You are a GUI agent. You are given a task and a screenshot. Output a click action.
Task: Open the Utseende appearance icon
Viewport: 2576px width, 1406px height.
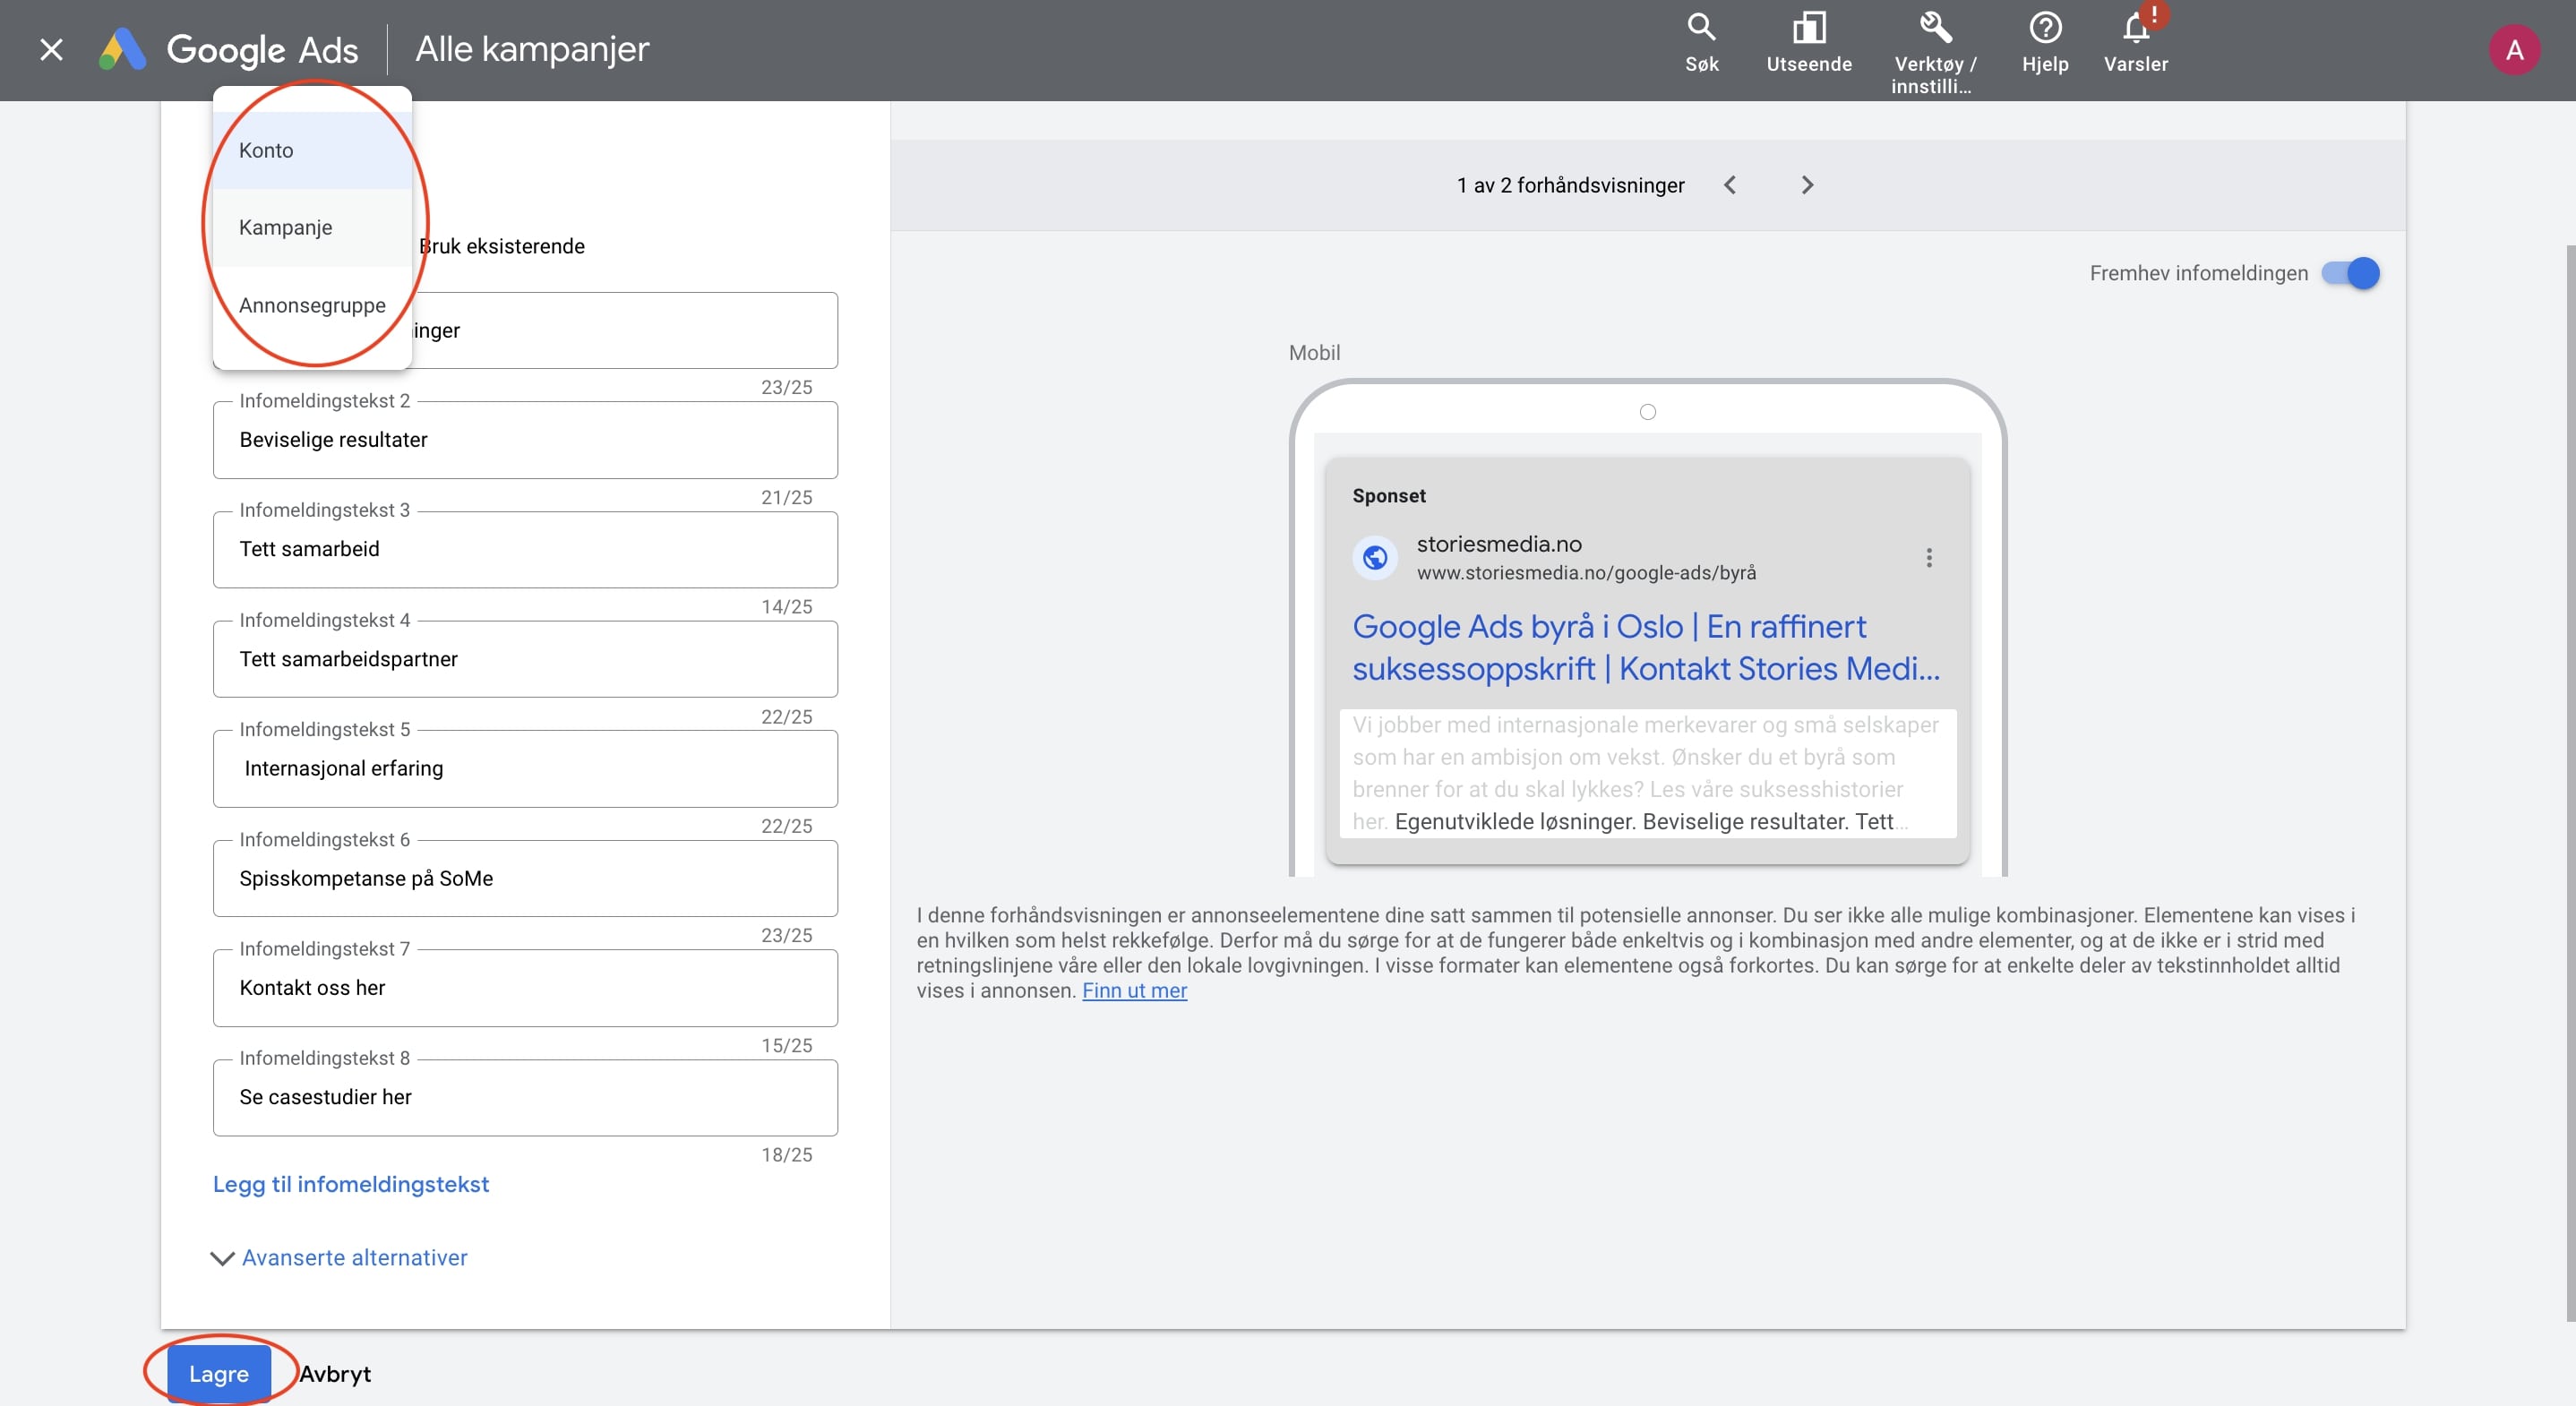1808,29
